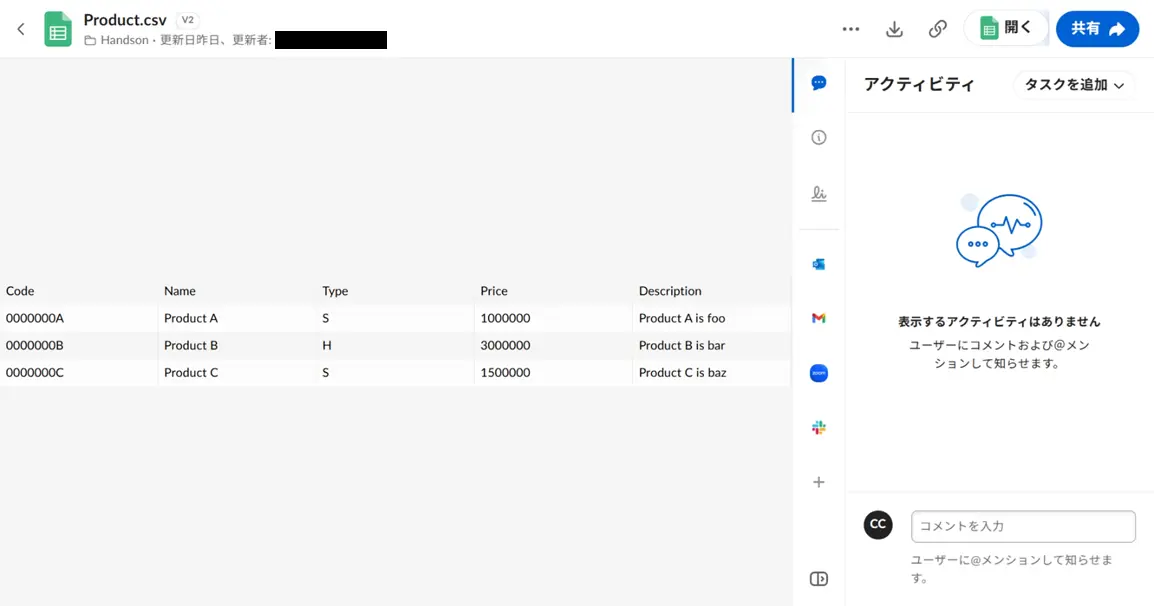The height and width of the screenshot is (606, 1154).
Task: Select cell Product A is foo
Action: click(x=712, y=318)
